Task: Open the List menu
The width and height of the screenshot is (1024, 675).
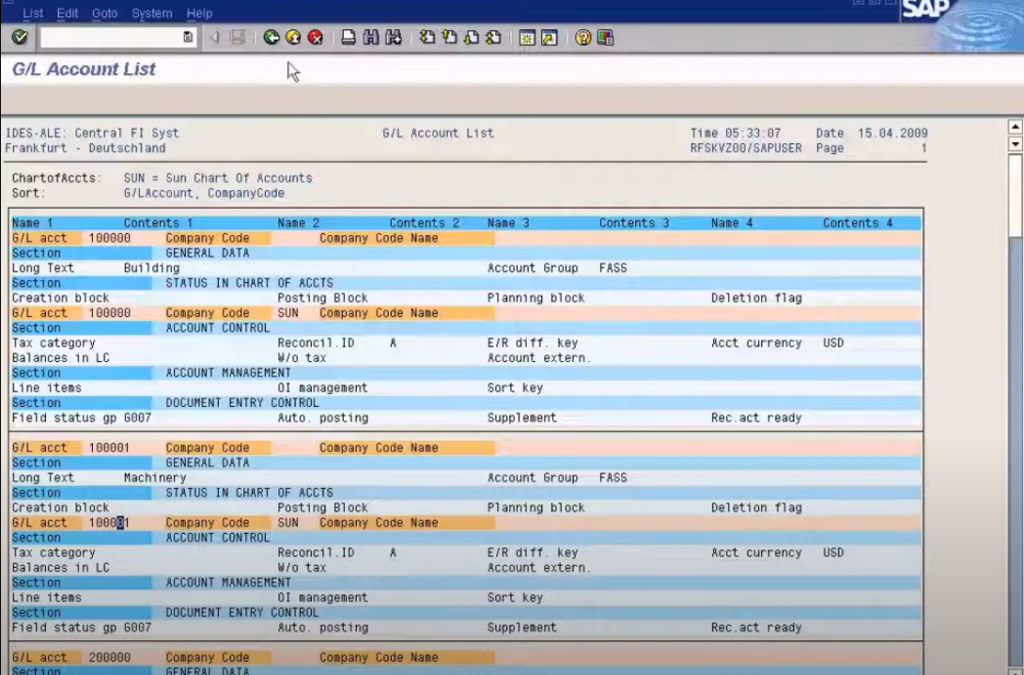Action: (33, 13)
